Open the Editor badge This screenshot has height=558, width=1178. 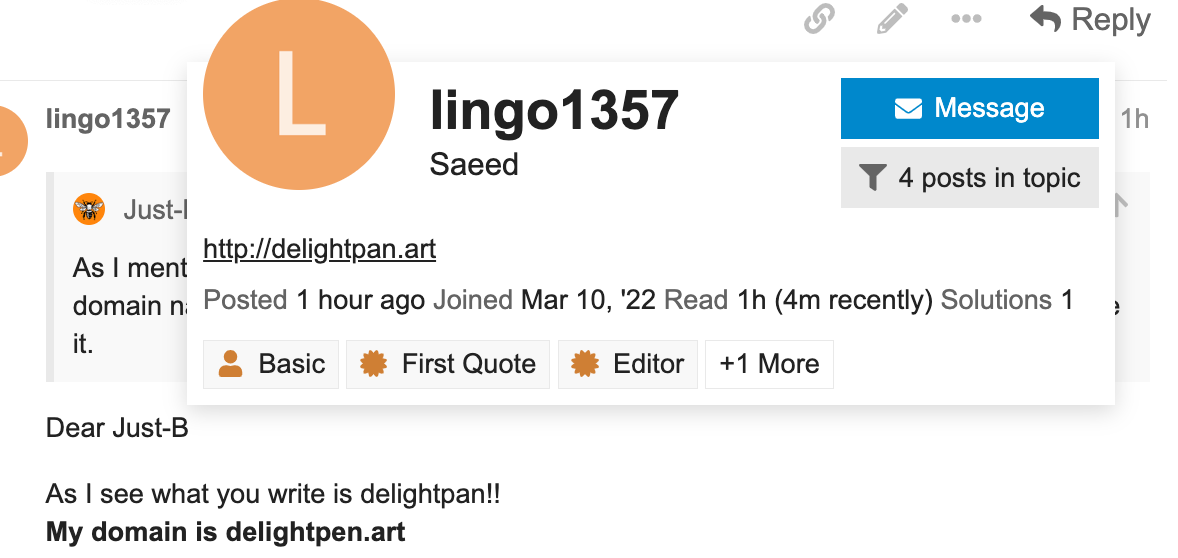(627, 364)
